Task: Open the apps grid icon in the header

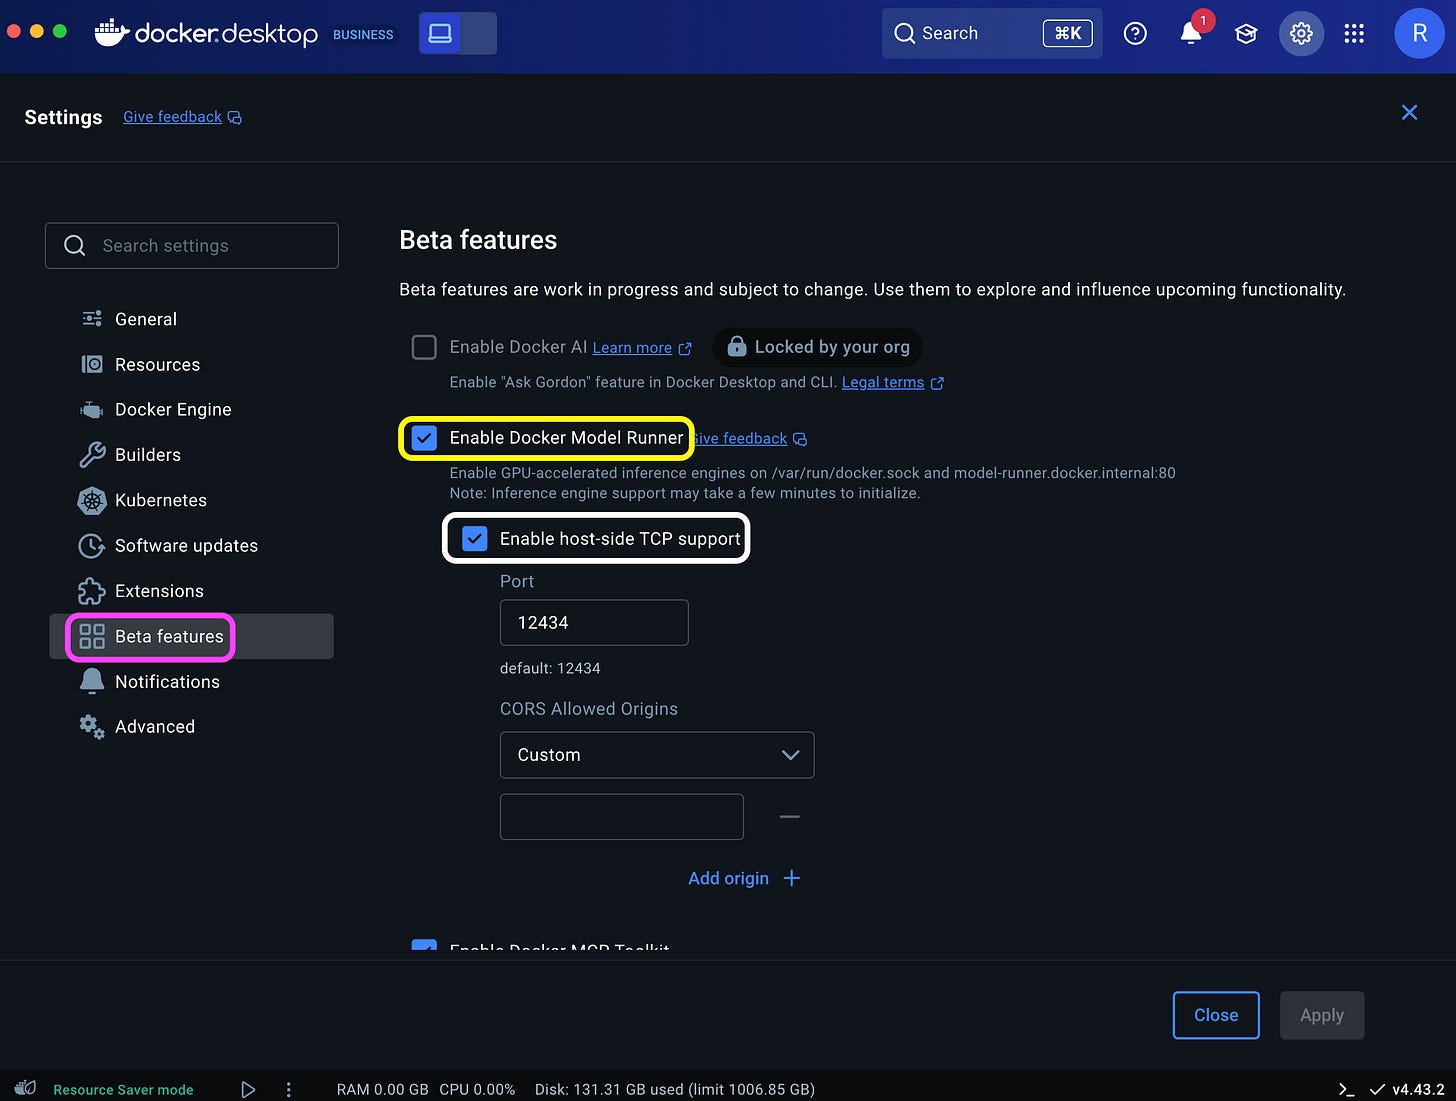Action: 1355,33
